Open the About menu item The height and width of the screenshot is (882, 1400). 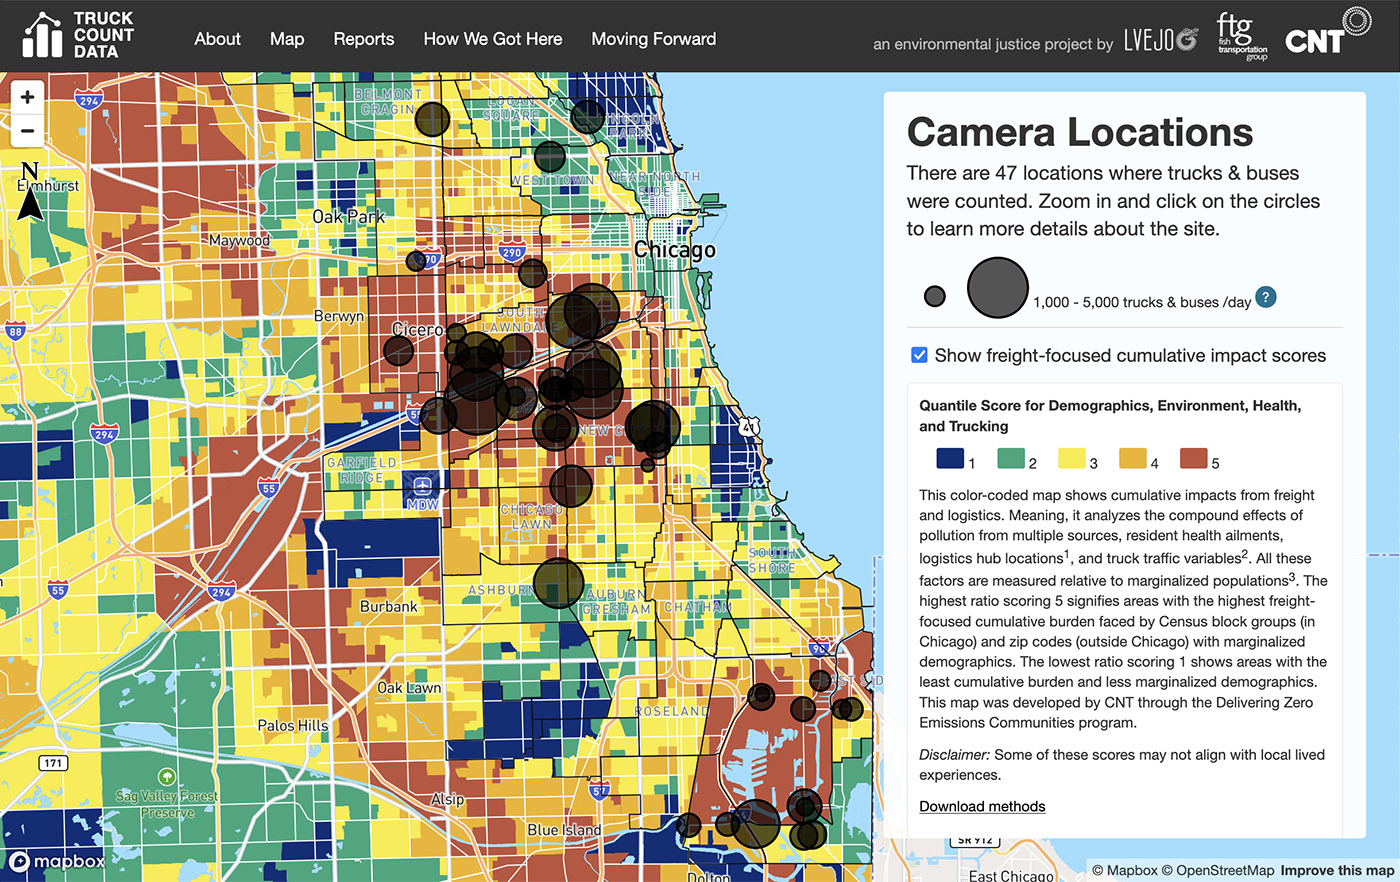click(x=217, y=39)
